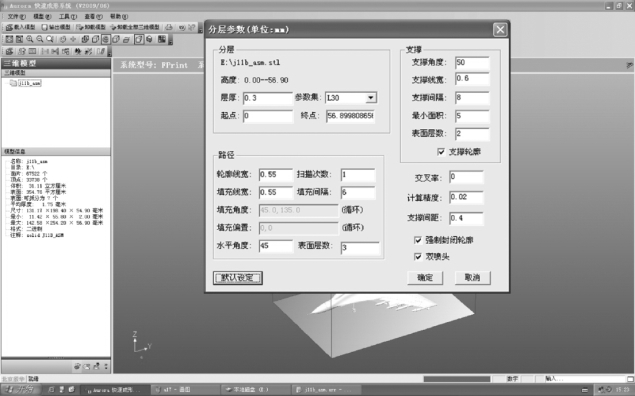
Task: Click the zoom-in magnifier icon
Action: point(30,39)
